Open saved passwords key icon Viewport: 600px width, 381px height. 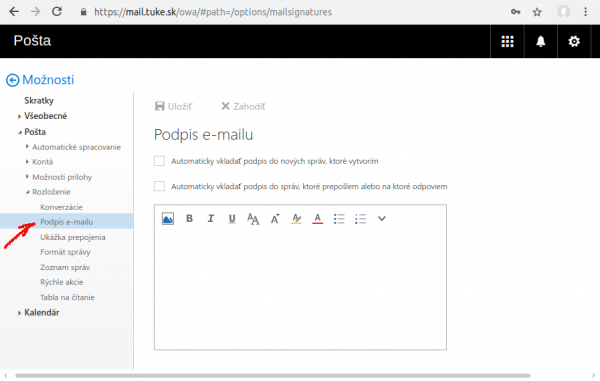click(x=515, y=12)
